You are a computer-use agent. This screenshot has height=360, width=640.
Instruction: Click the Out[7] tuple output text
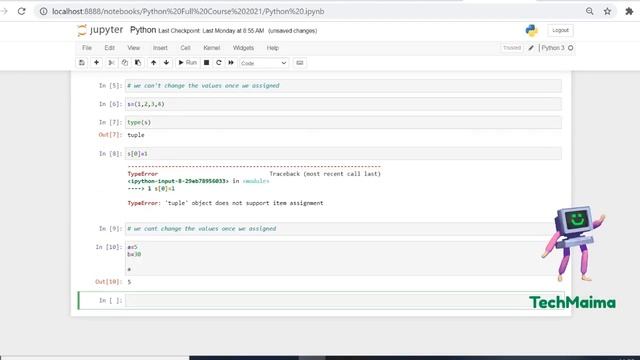point(136,135)
